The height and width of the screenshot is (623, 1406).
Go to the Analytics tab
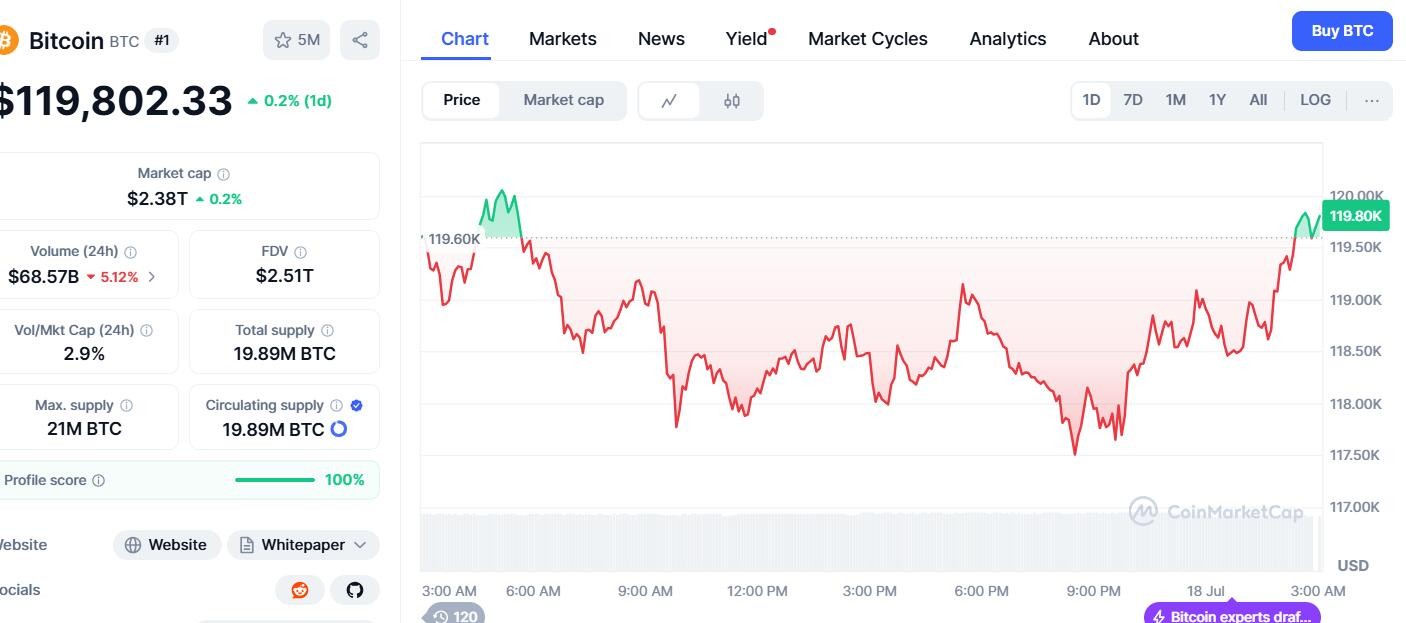[x=1007, y=39]
